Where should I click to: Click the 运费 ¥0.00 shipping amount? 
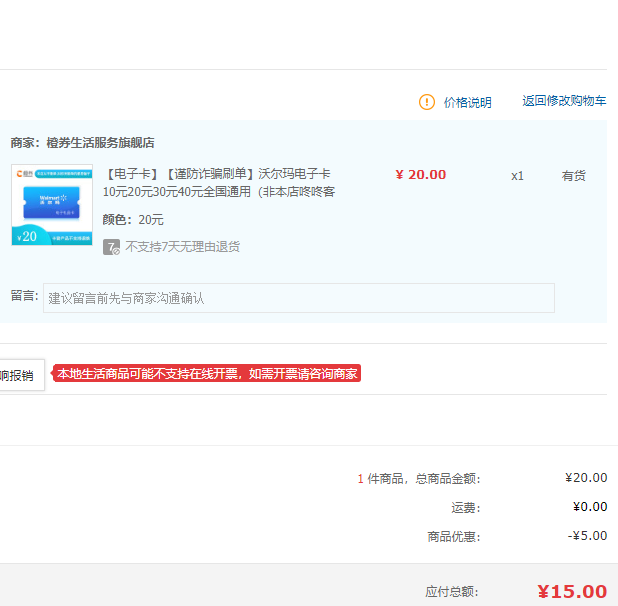point(589,507)
